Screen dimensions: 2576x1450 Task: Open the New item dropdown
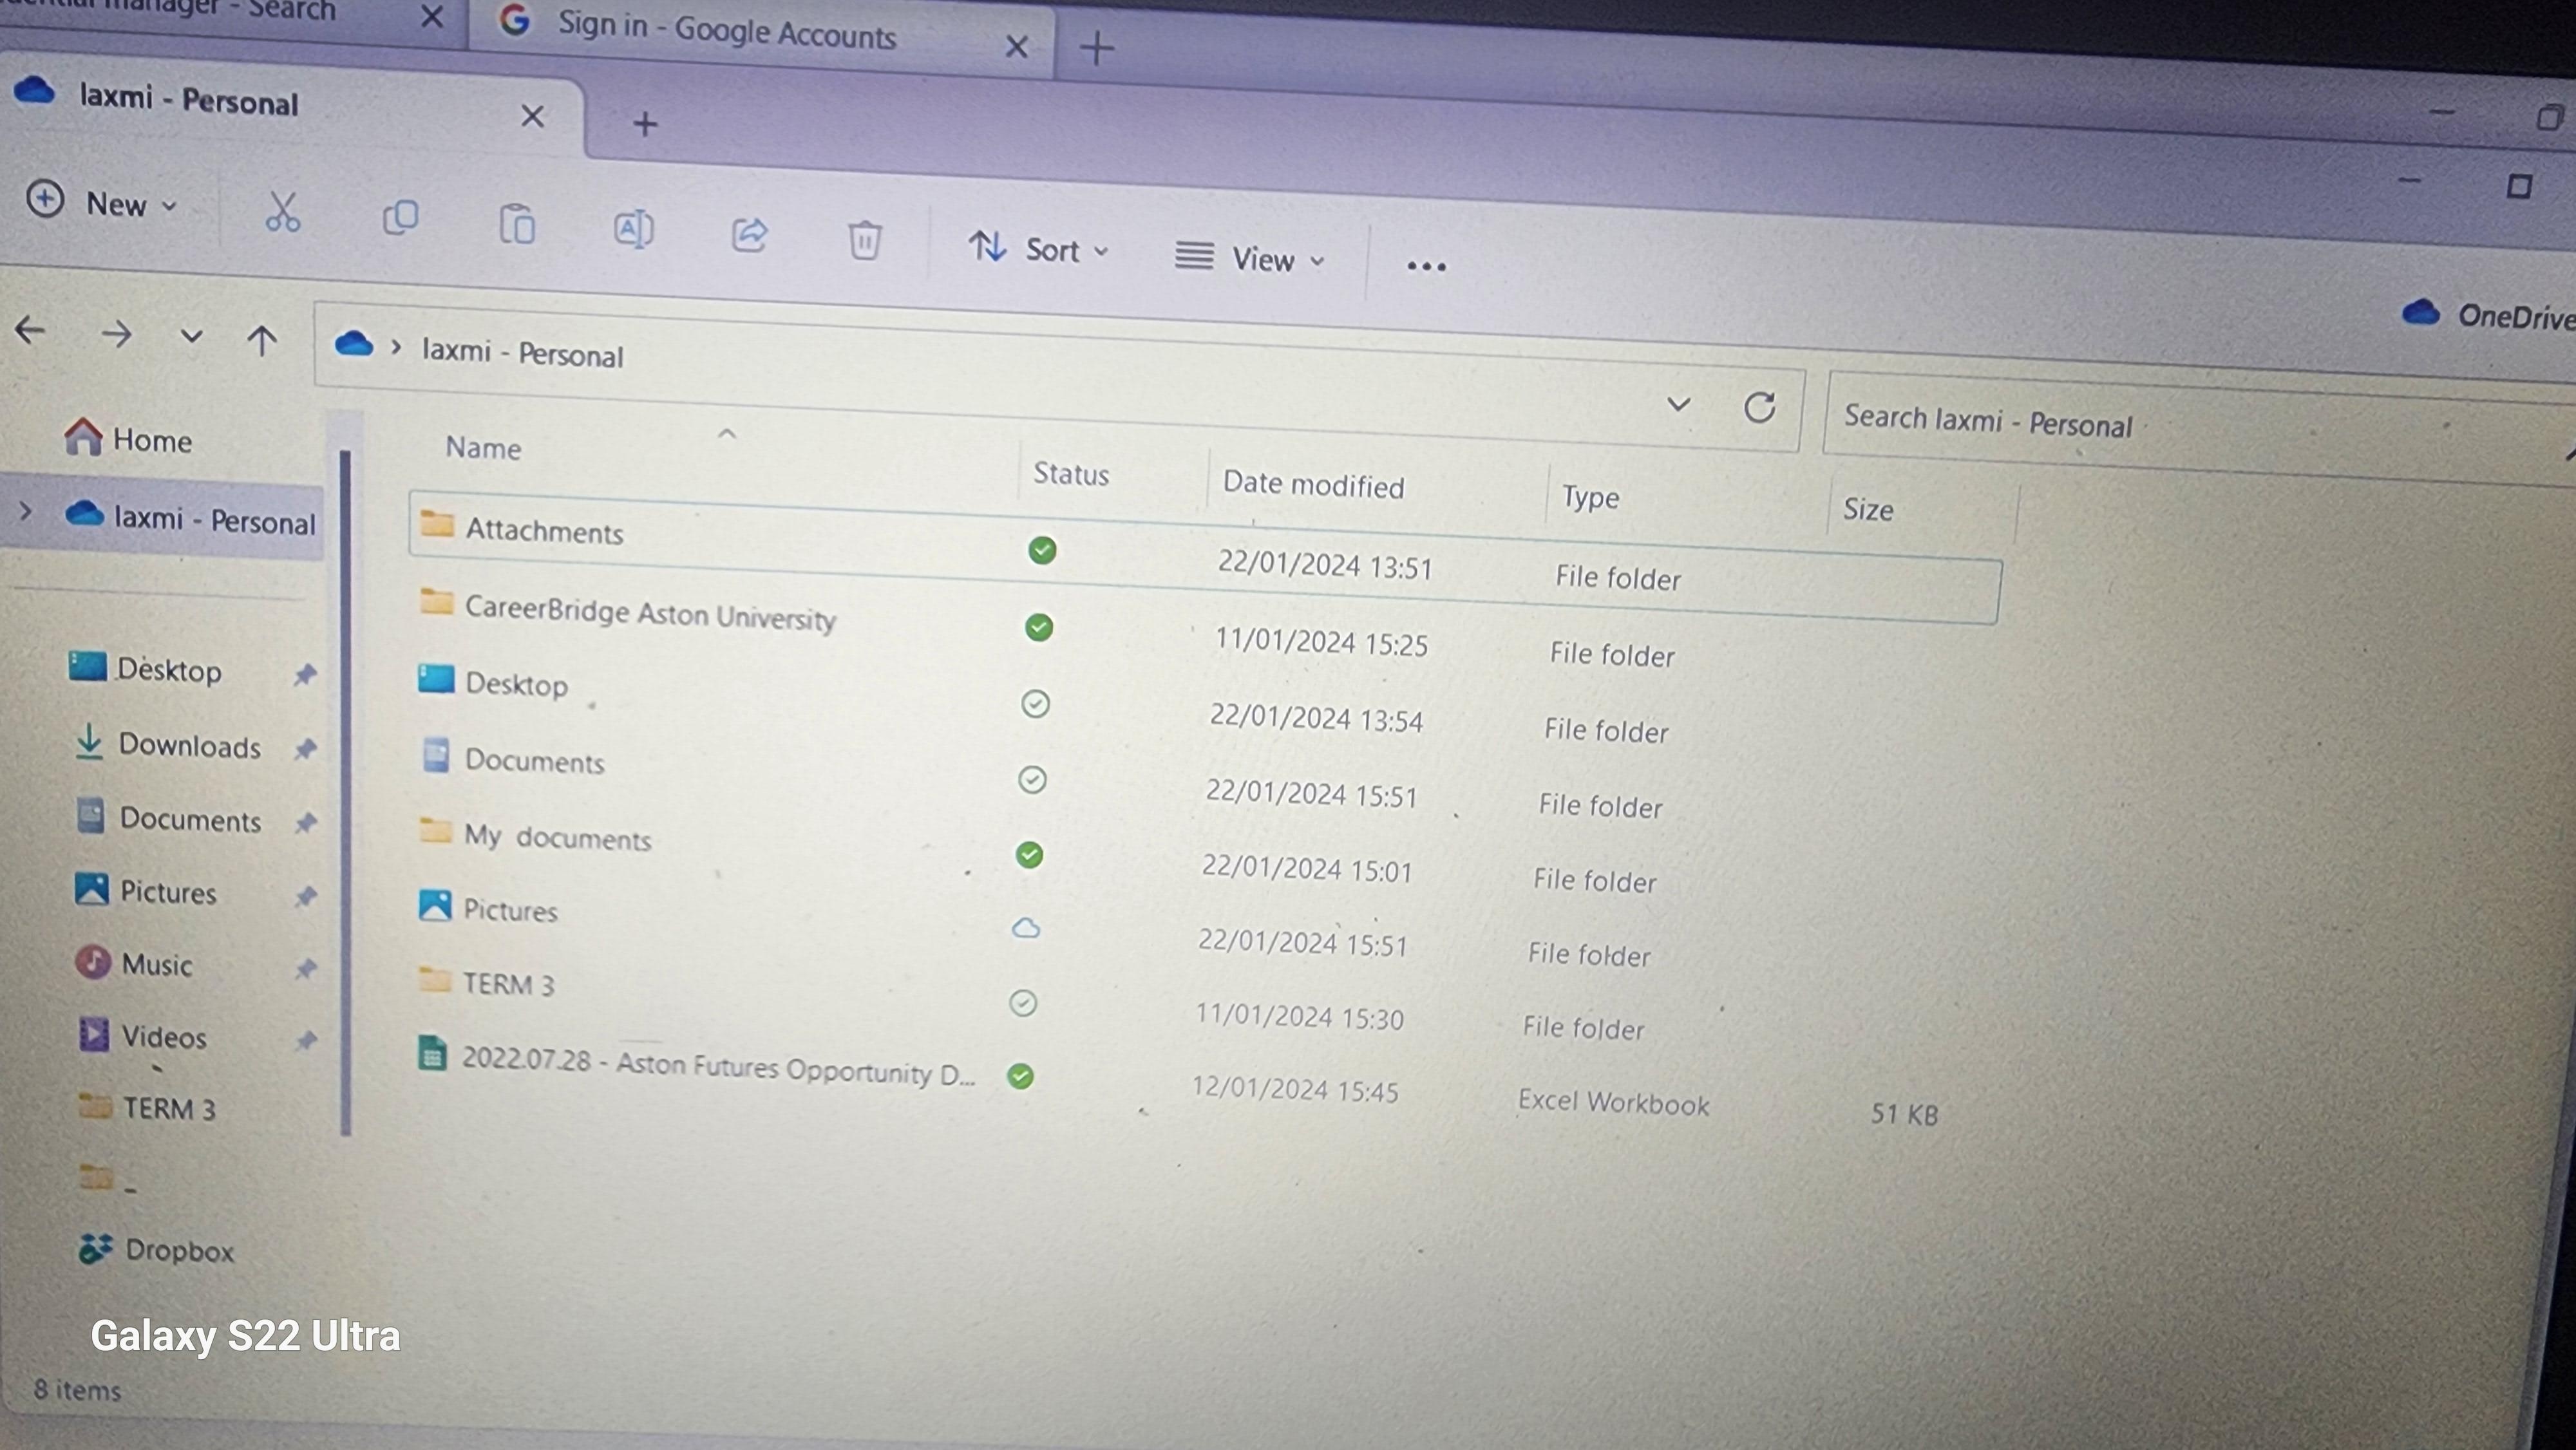pyautogui.click(x=102, y=202)
